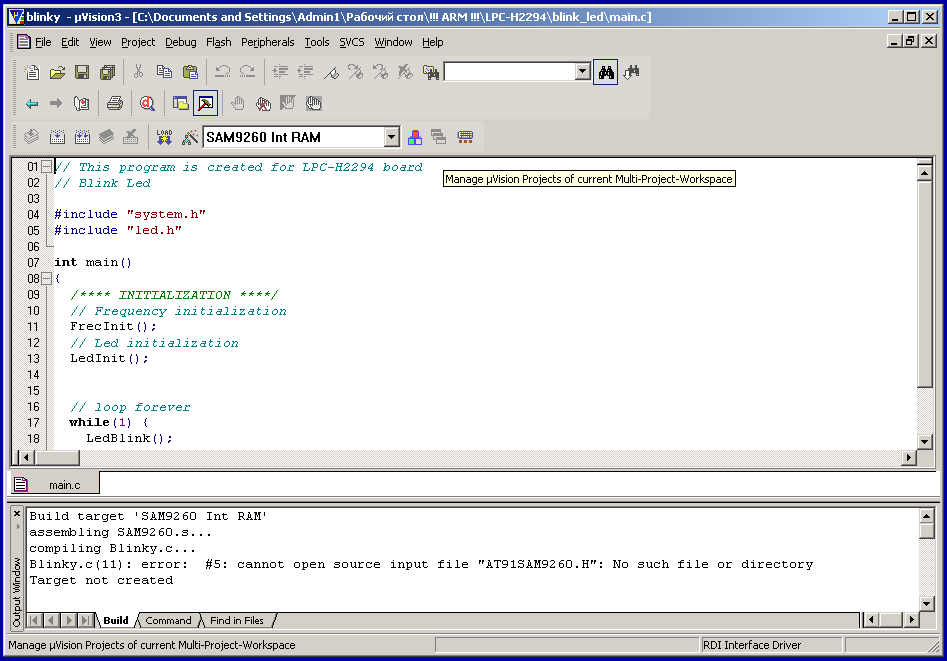Open the Flash menu
The height and width of the screenshot is (661, 947).
(218, 42)
